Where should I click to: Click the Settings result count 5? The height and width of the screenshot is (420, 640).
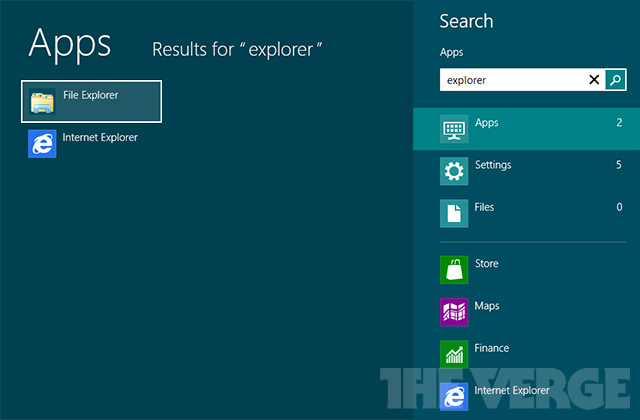(619, 164)
